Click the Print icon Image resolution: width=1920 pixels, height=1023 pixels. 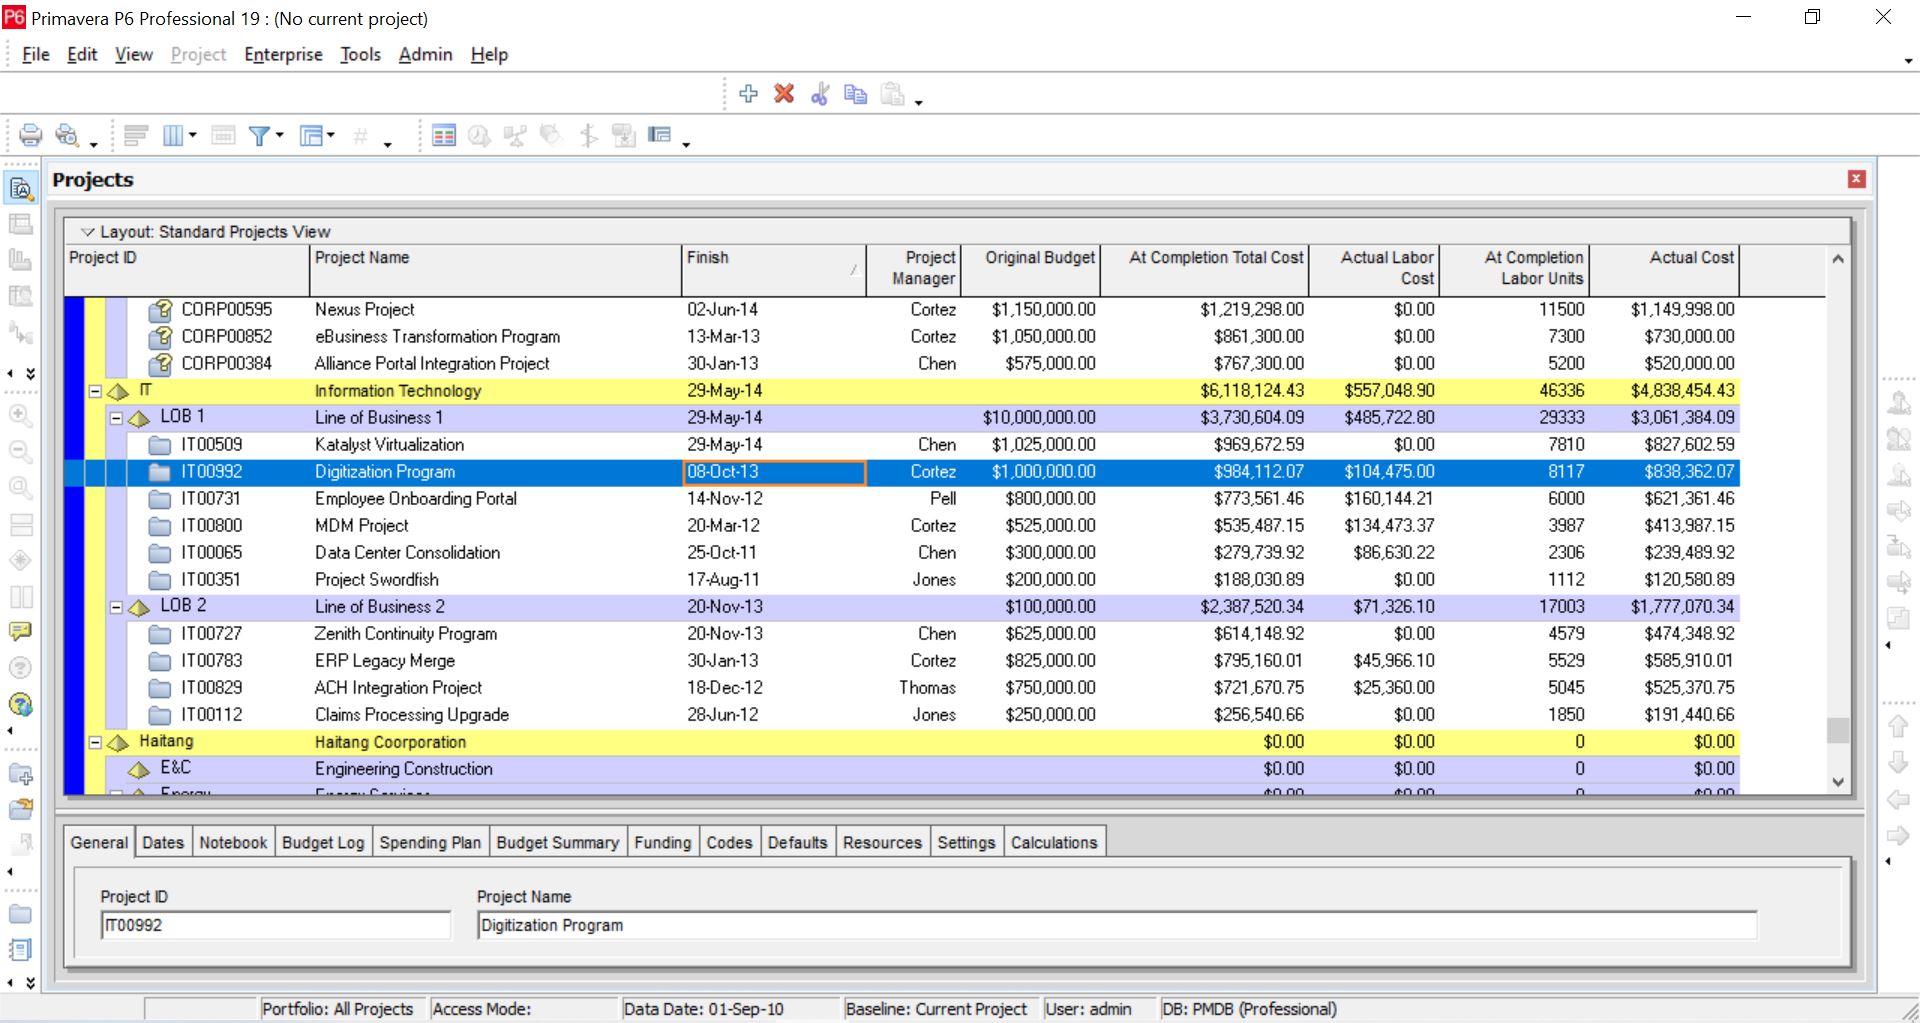pos(31,135)
